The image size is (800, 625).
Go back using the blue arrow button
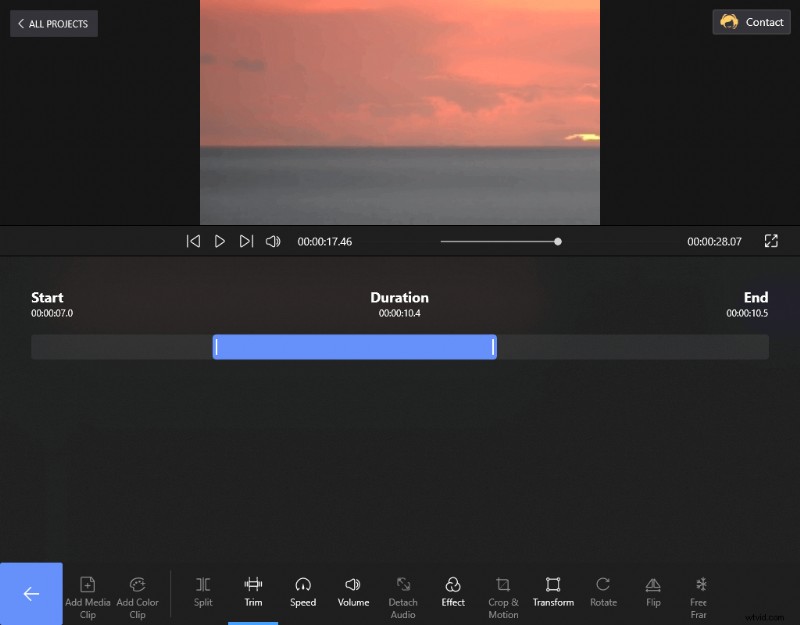point(32,593)
